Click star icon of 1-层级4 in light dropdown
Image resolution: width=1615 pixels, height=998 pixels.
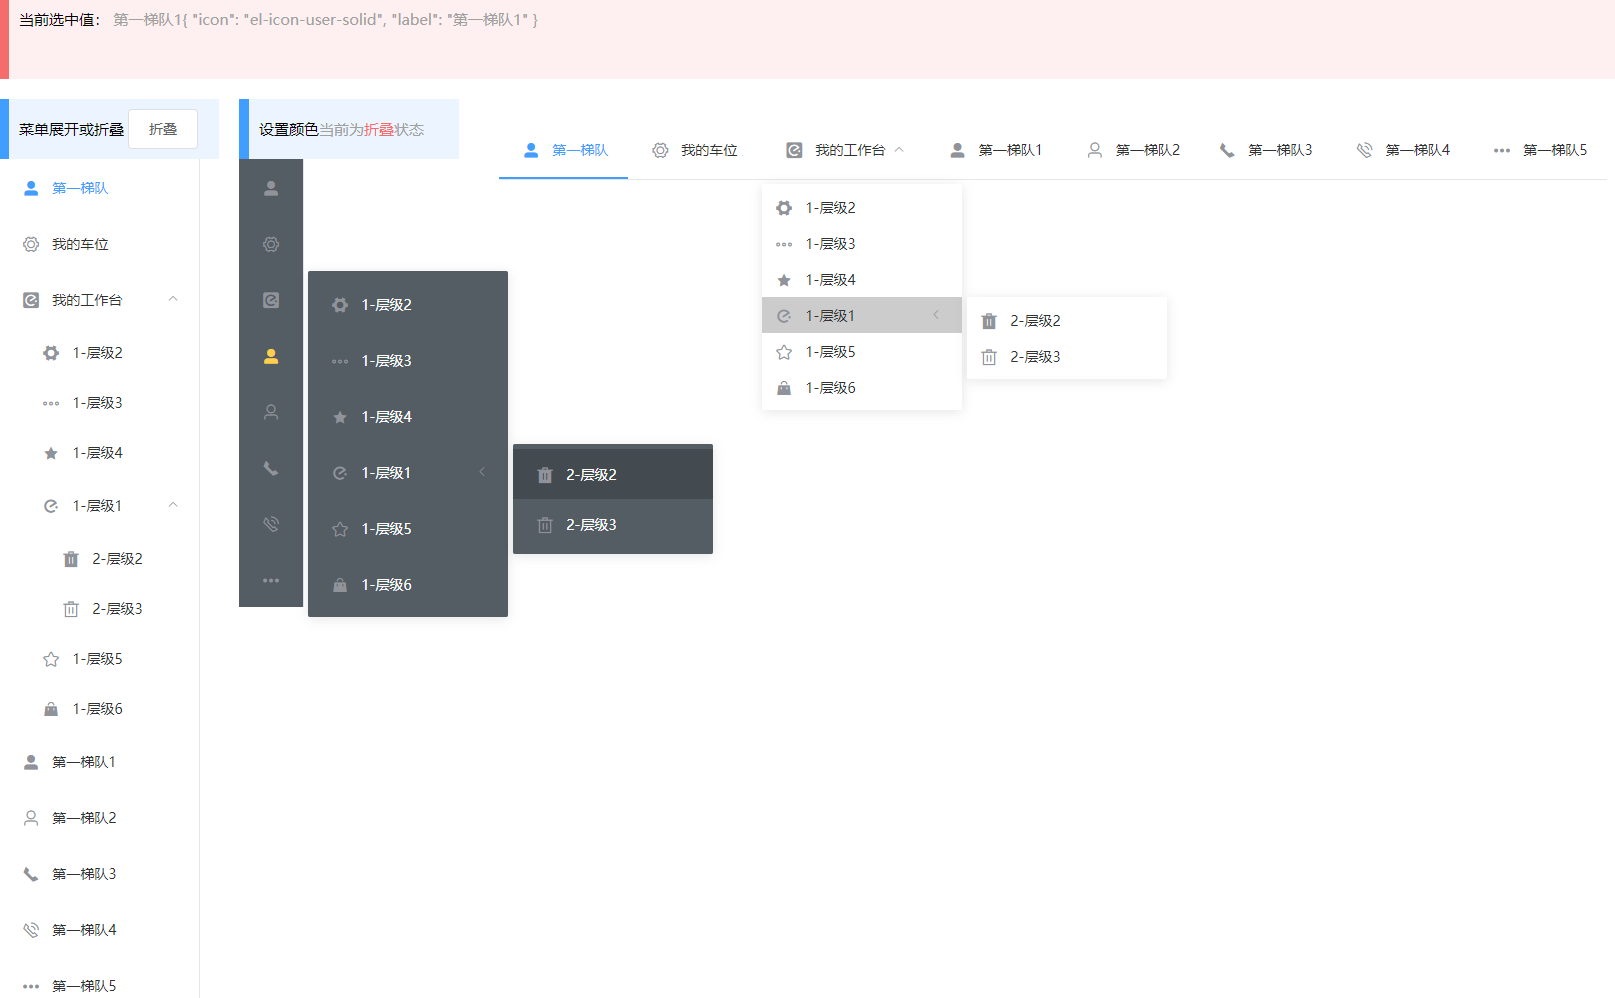pos(784,280)
